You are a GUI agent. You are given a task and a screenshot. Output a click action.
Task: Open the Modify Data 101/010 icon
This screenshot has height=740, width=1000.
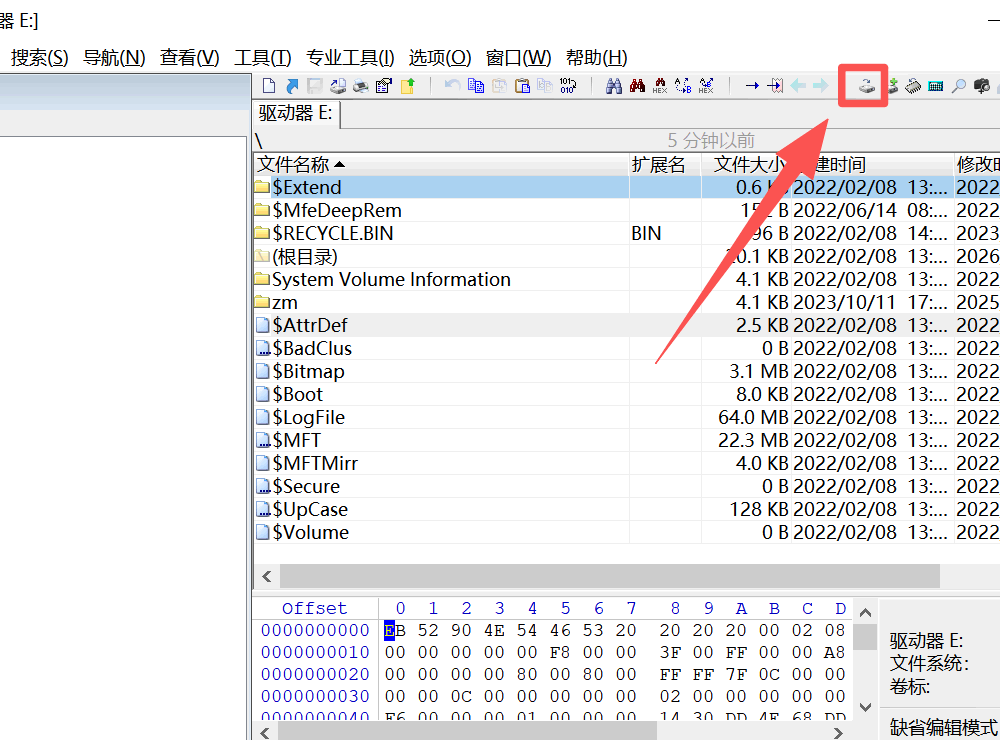click(568, 86)
